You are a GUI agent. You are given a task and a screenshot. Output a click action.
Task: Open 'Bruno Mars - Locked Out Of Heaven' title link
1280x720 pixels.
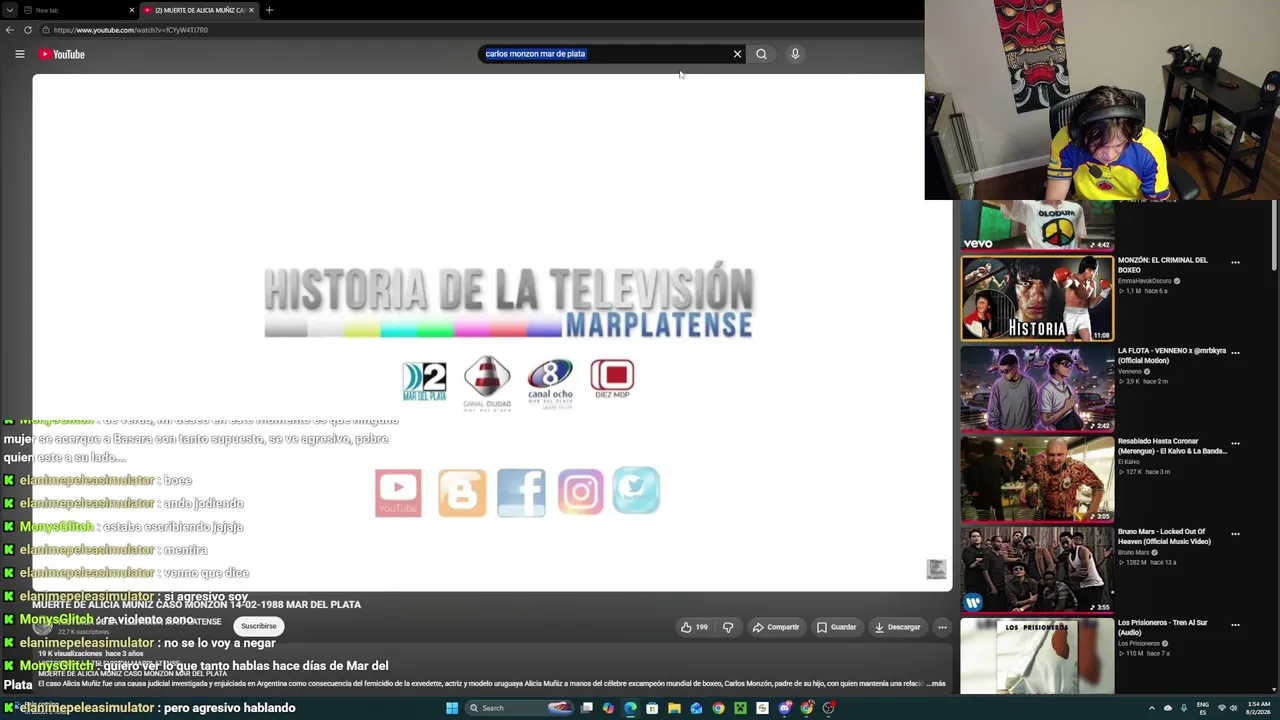1165,537
